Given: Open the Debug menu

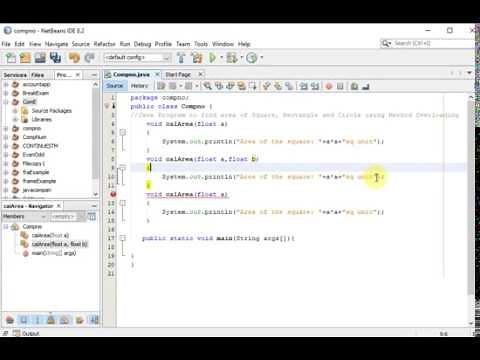Looking at the screenshot, I should point(142,44).
